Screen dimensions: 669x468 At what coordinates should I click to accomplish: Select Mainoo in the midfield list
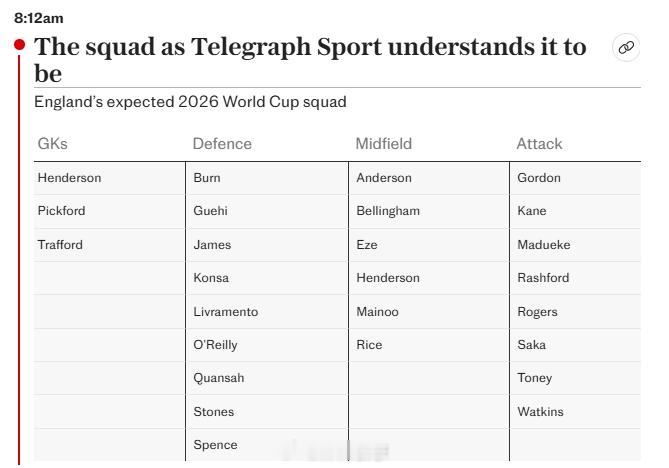pyautogui.click(x=378, y=312)
